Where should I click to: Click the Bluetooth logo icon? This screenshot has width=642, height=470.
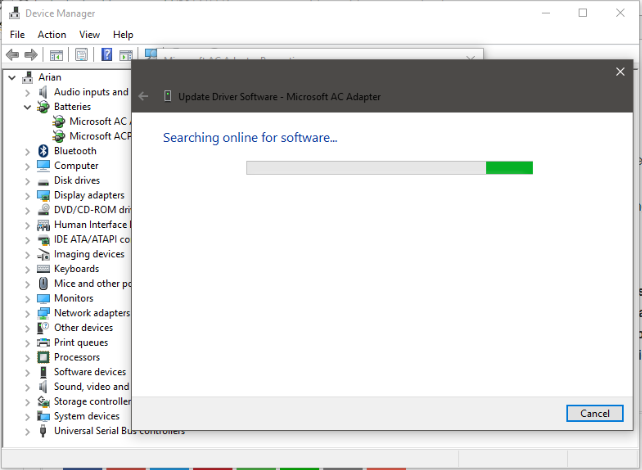[43, 151]
